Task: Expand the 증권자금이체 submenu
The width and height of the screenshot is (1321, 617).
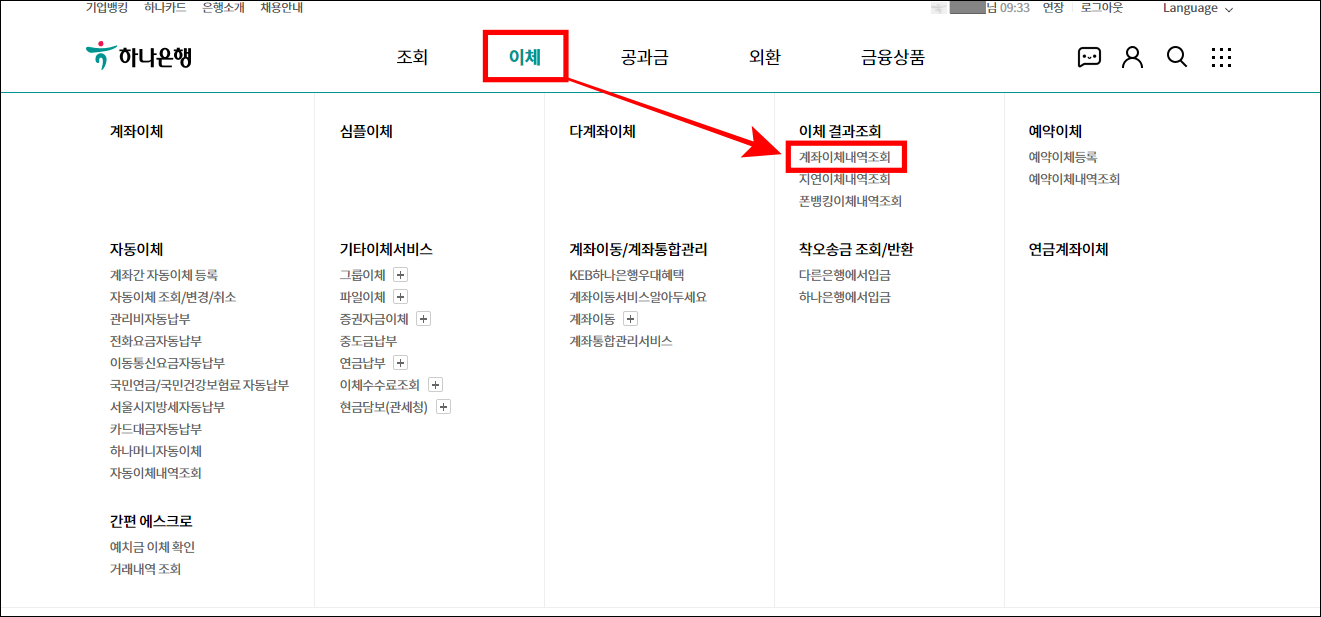Action: [424, 318]
